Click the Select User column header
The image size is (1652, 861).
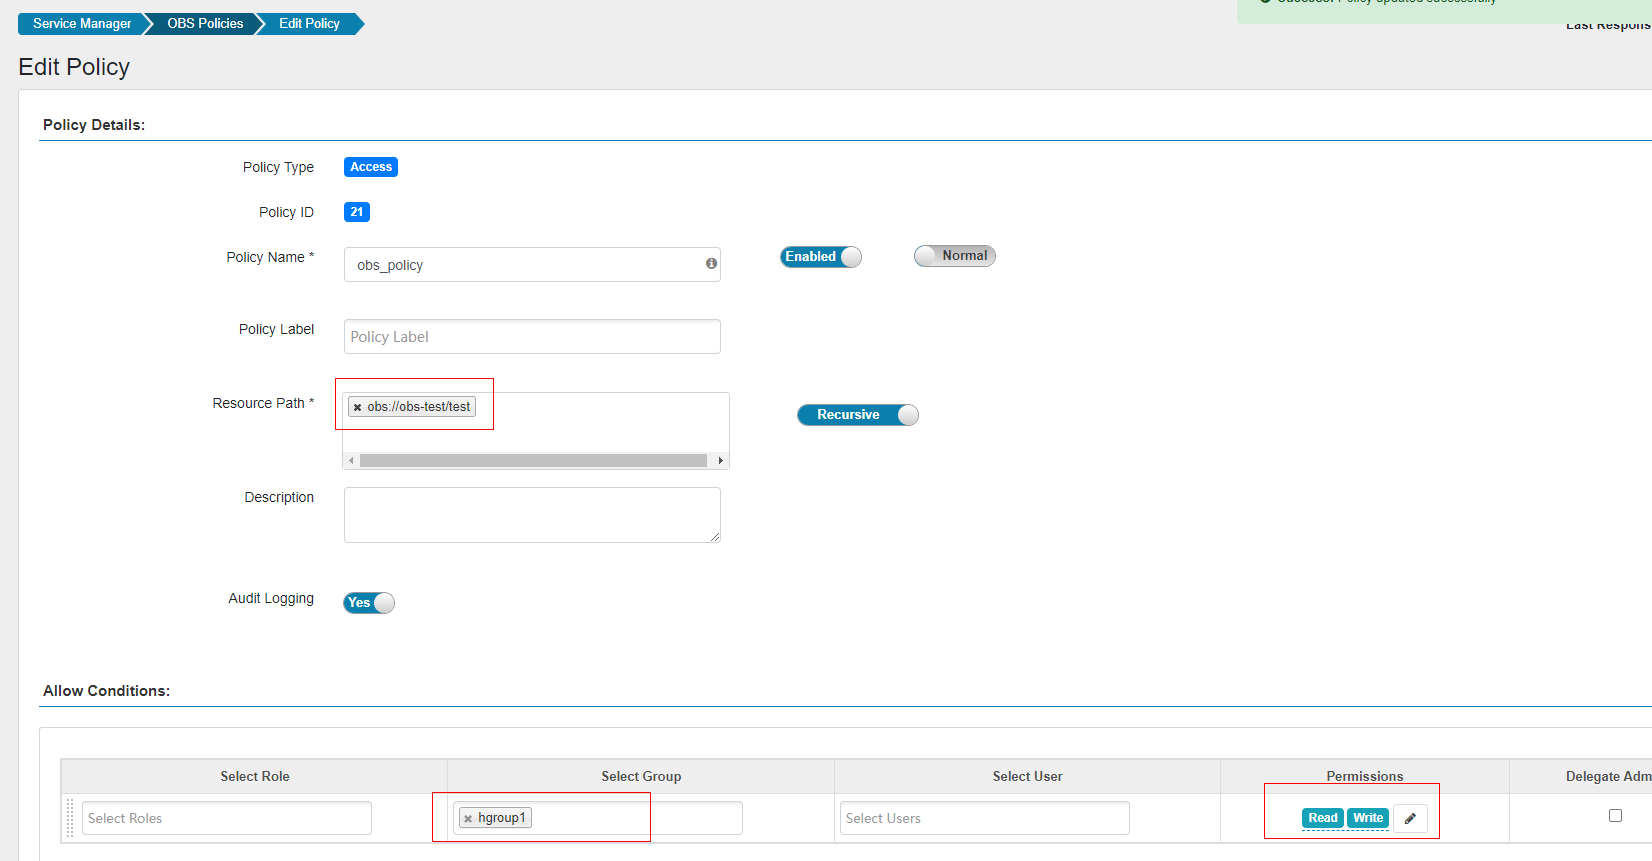pos(1027,776)
